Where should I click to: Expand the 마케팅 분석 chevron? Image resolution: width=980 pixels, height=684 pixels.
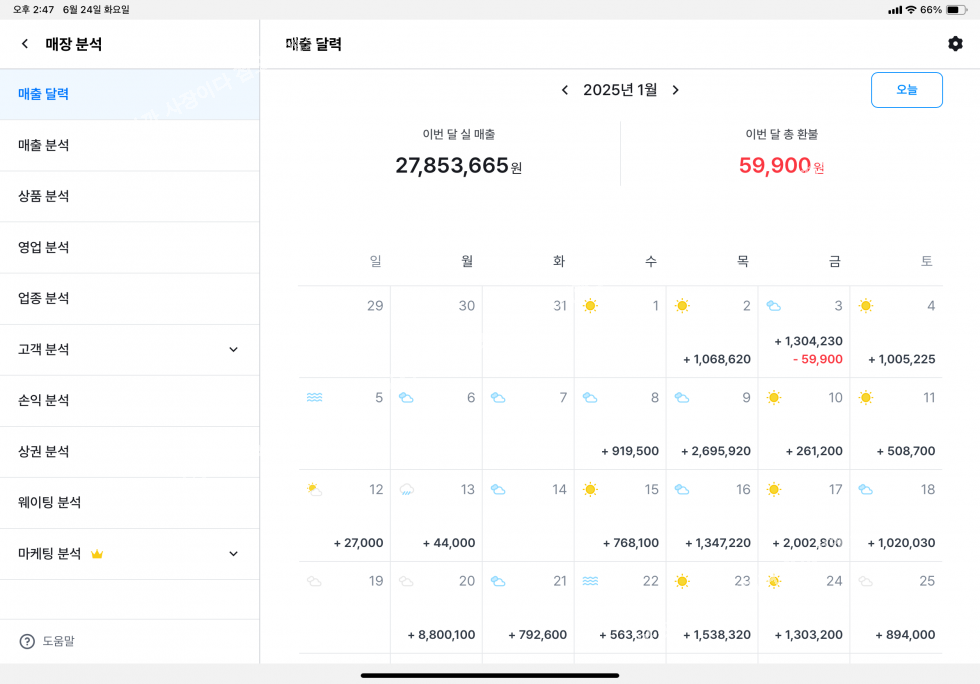233,554
